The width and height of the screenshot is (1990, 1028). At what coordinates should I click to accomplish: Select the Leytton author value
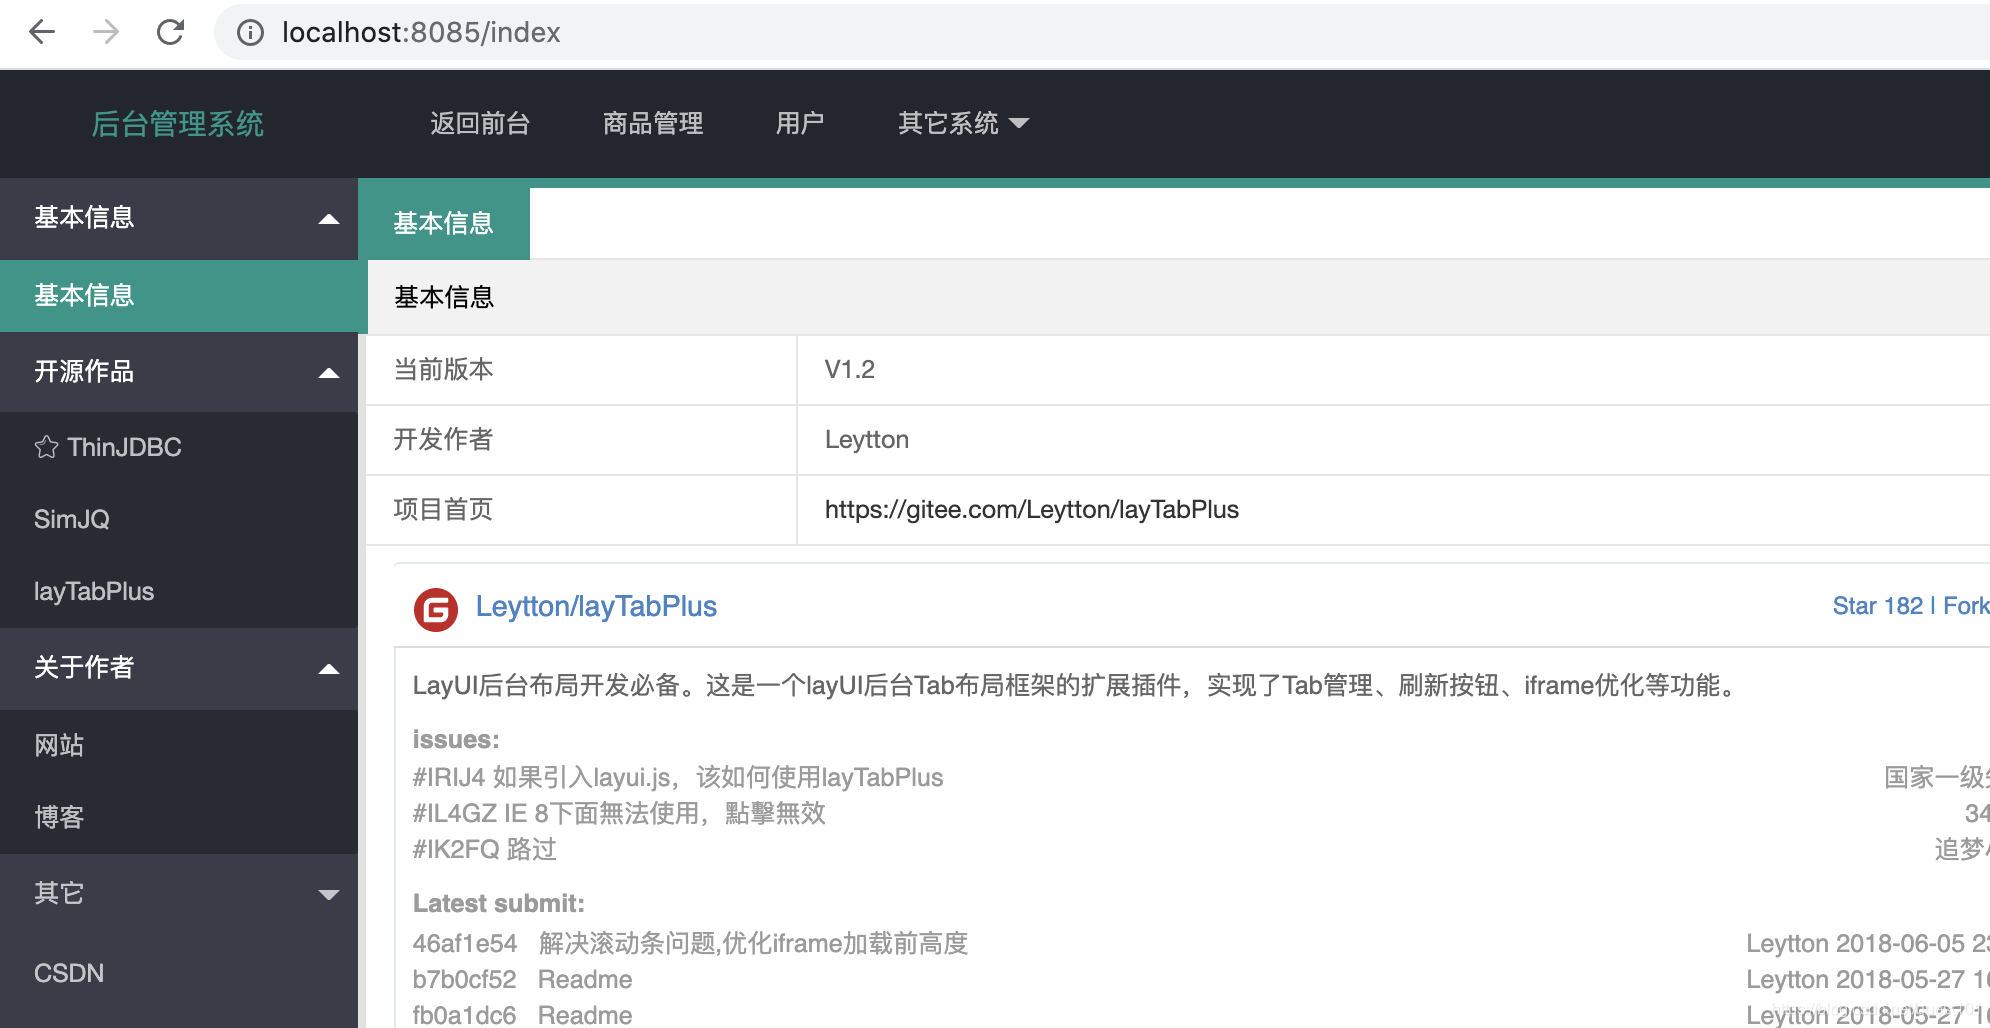click(867, 440)
